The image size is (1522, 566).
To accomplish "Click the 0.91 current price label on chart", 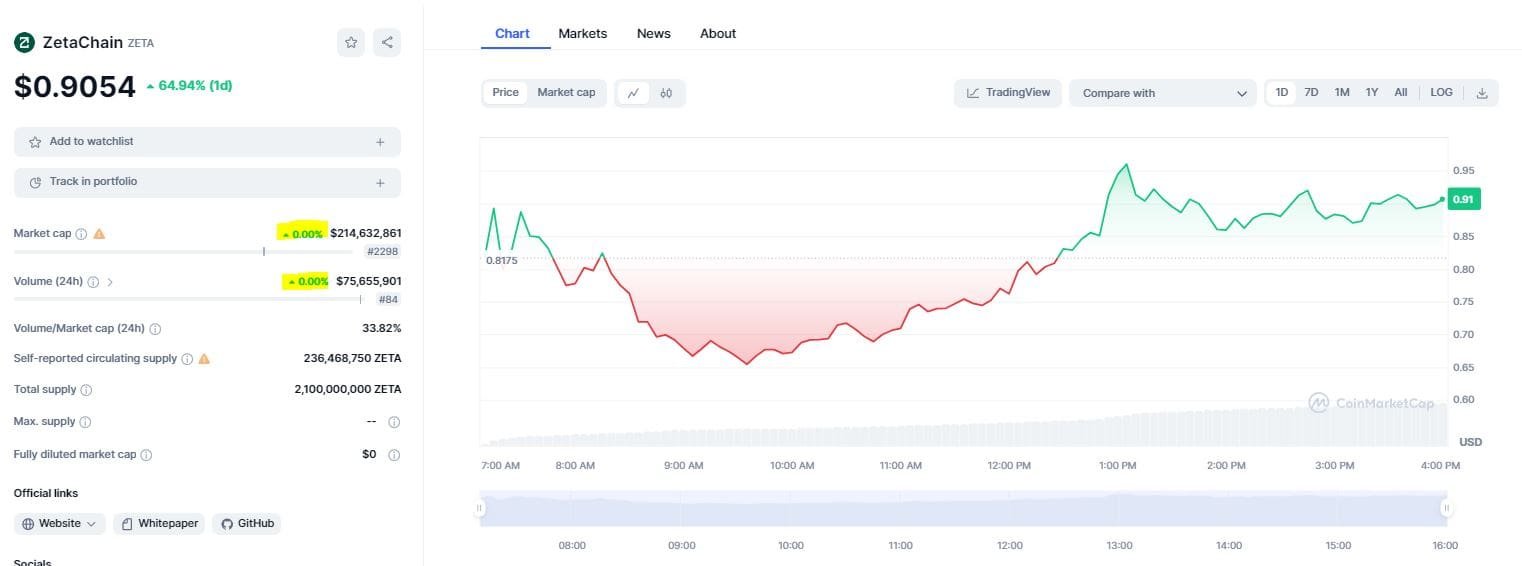I will [x=1464, y=200].
